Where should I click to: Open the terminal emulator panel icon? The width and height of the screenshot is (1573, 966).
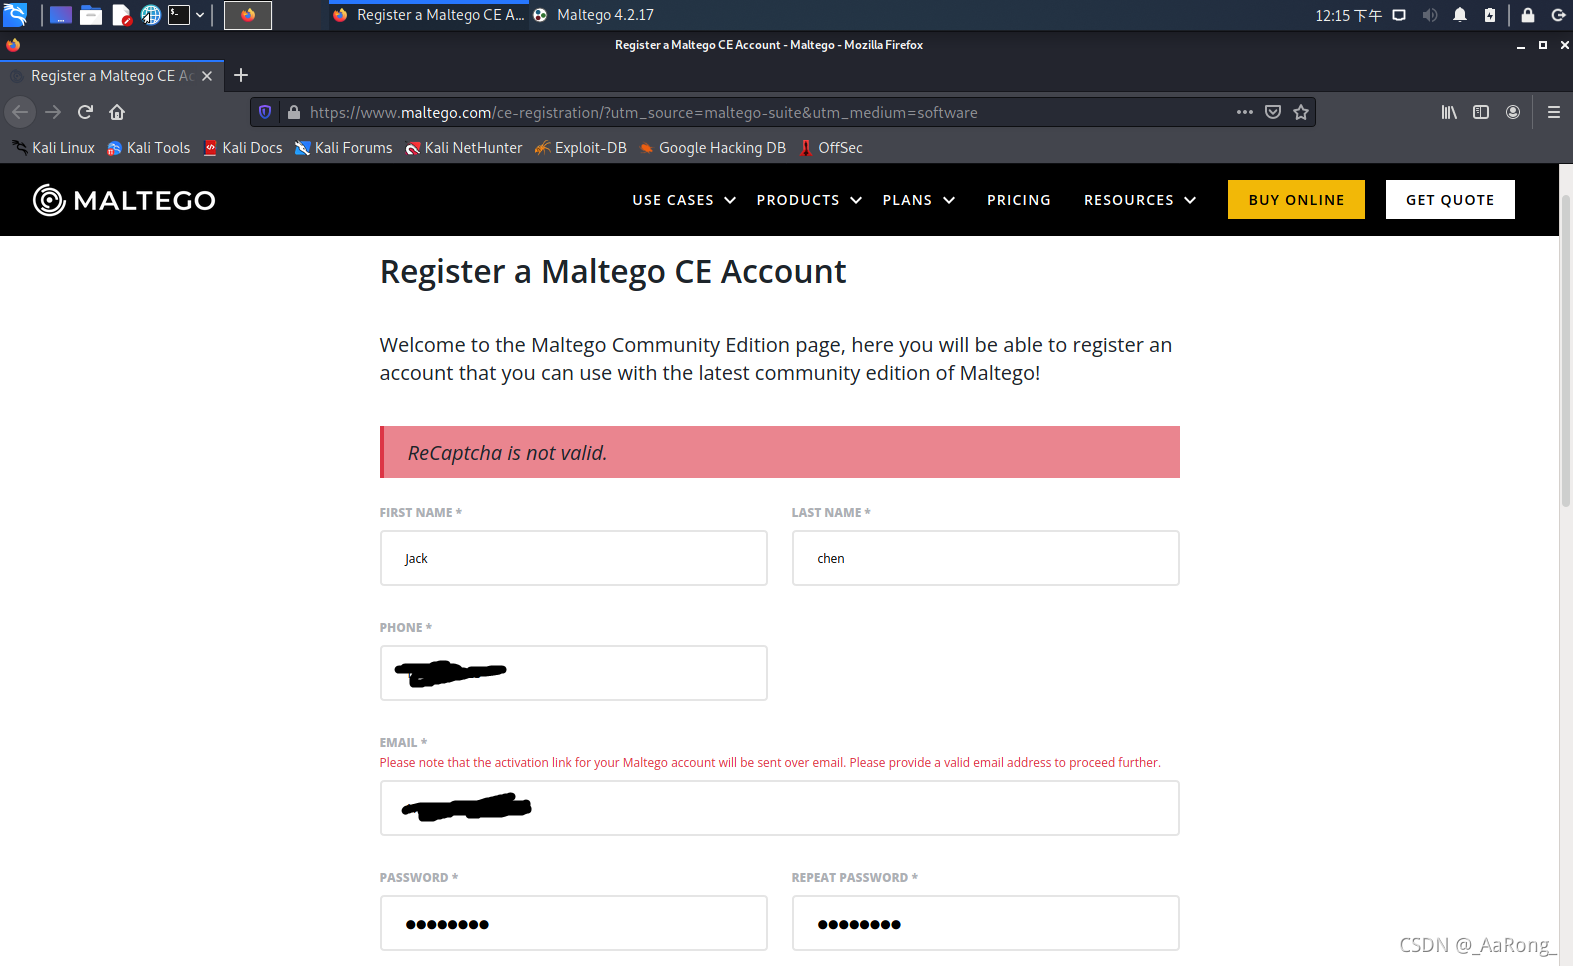(x=179, y=15)
